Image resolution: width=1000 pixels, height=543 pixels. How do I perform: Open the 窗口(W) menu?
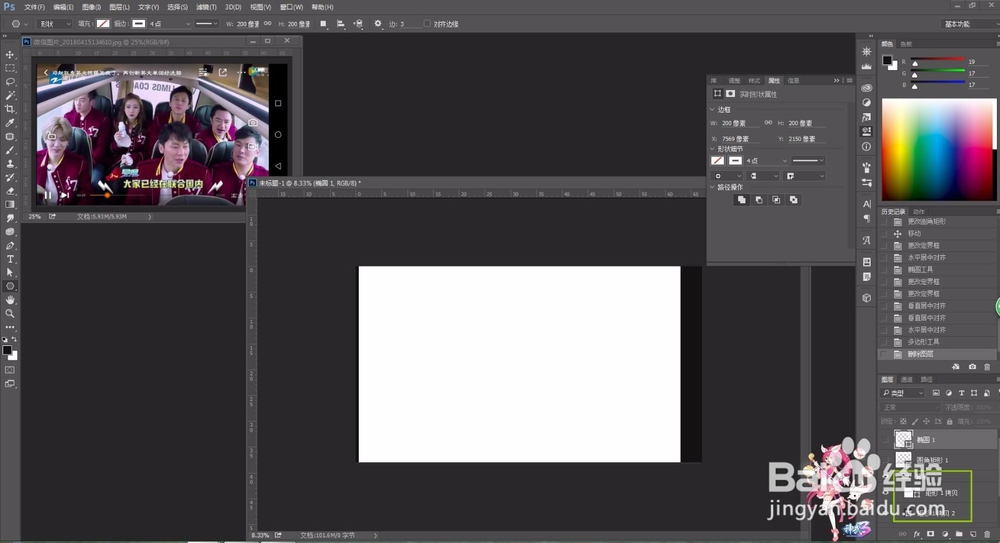tap(291, 7)
